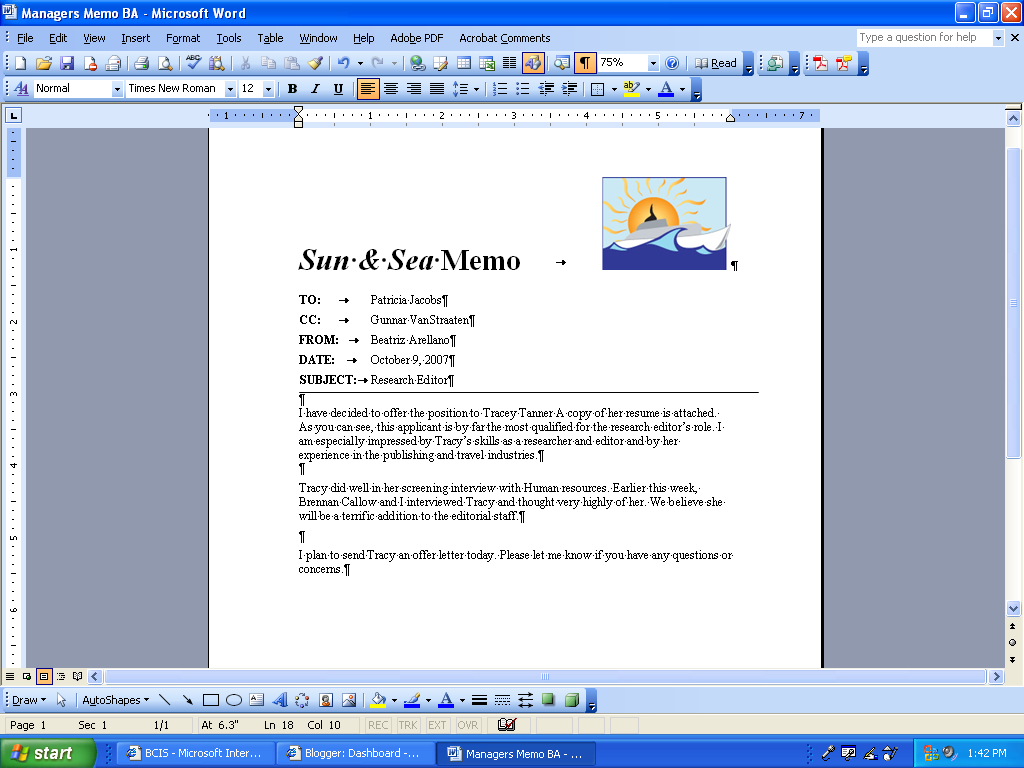Viewport: 1024px width, 768px height.
Task: Toggle Align Left
Action: [368, 89]
